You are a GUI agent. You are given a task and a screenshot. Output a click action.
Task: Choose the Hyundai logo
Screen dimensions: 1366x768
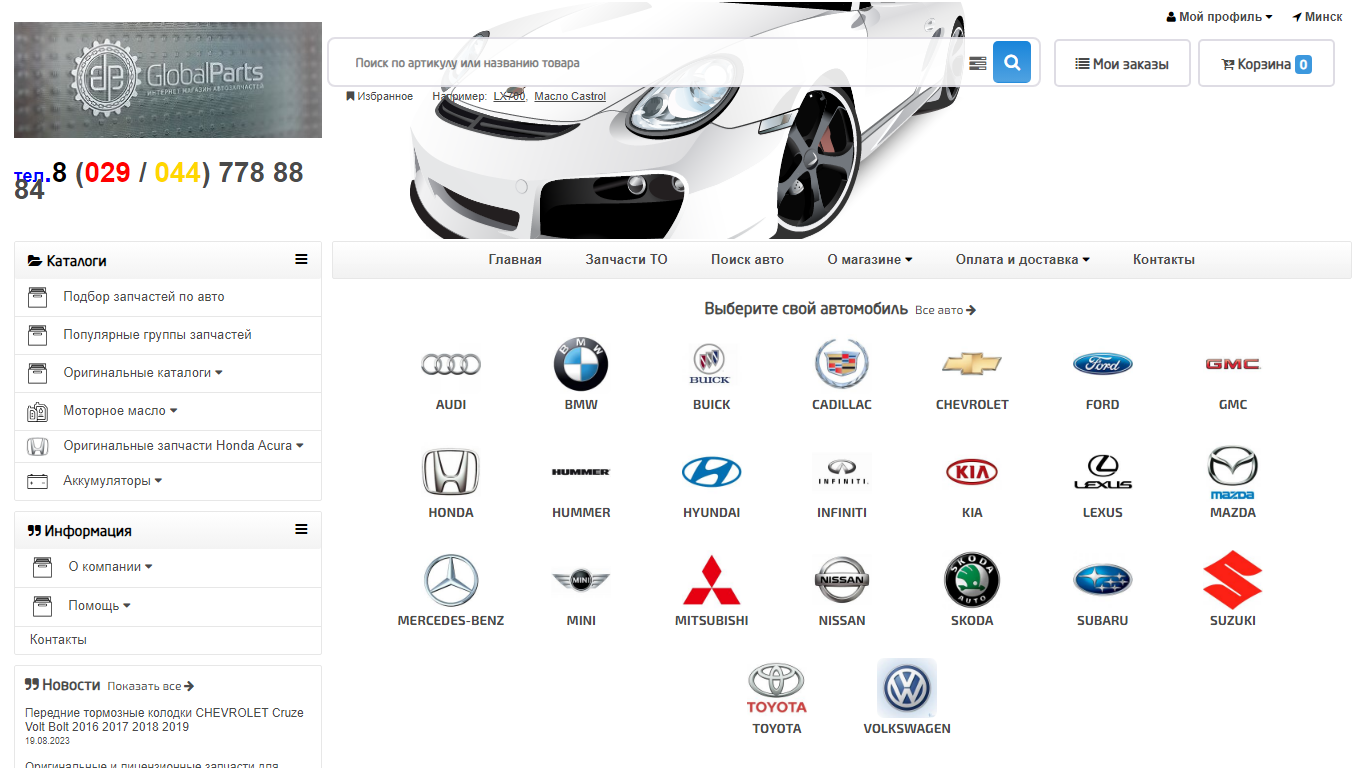pos(711,471)
